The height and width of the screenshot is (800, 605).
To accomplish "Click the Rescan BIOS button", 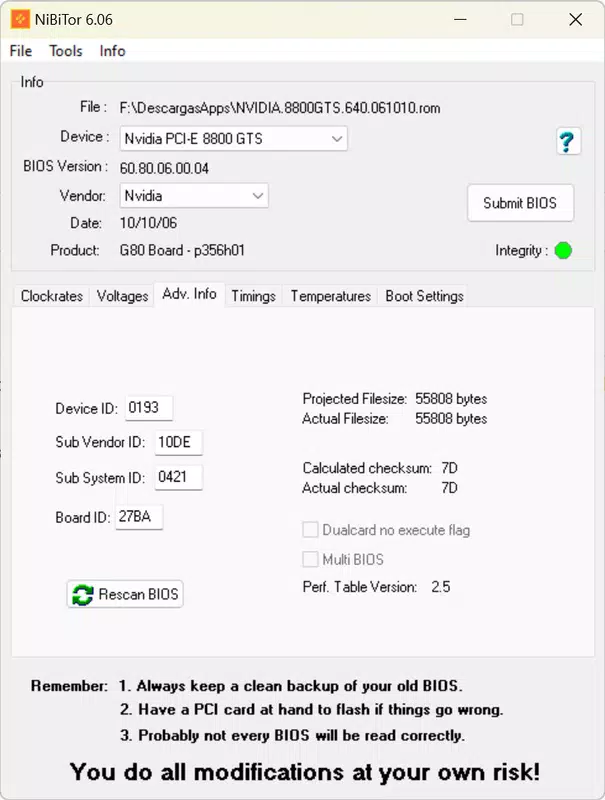I will coord(125,594).
